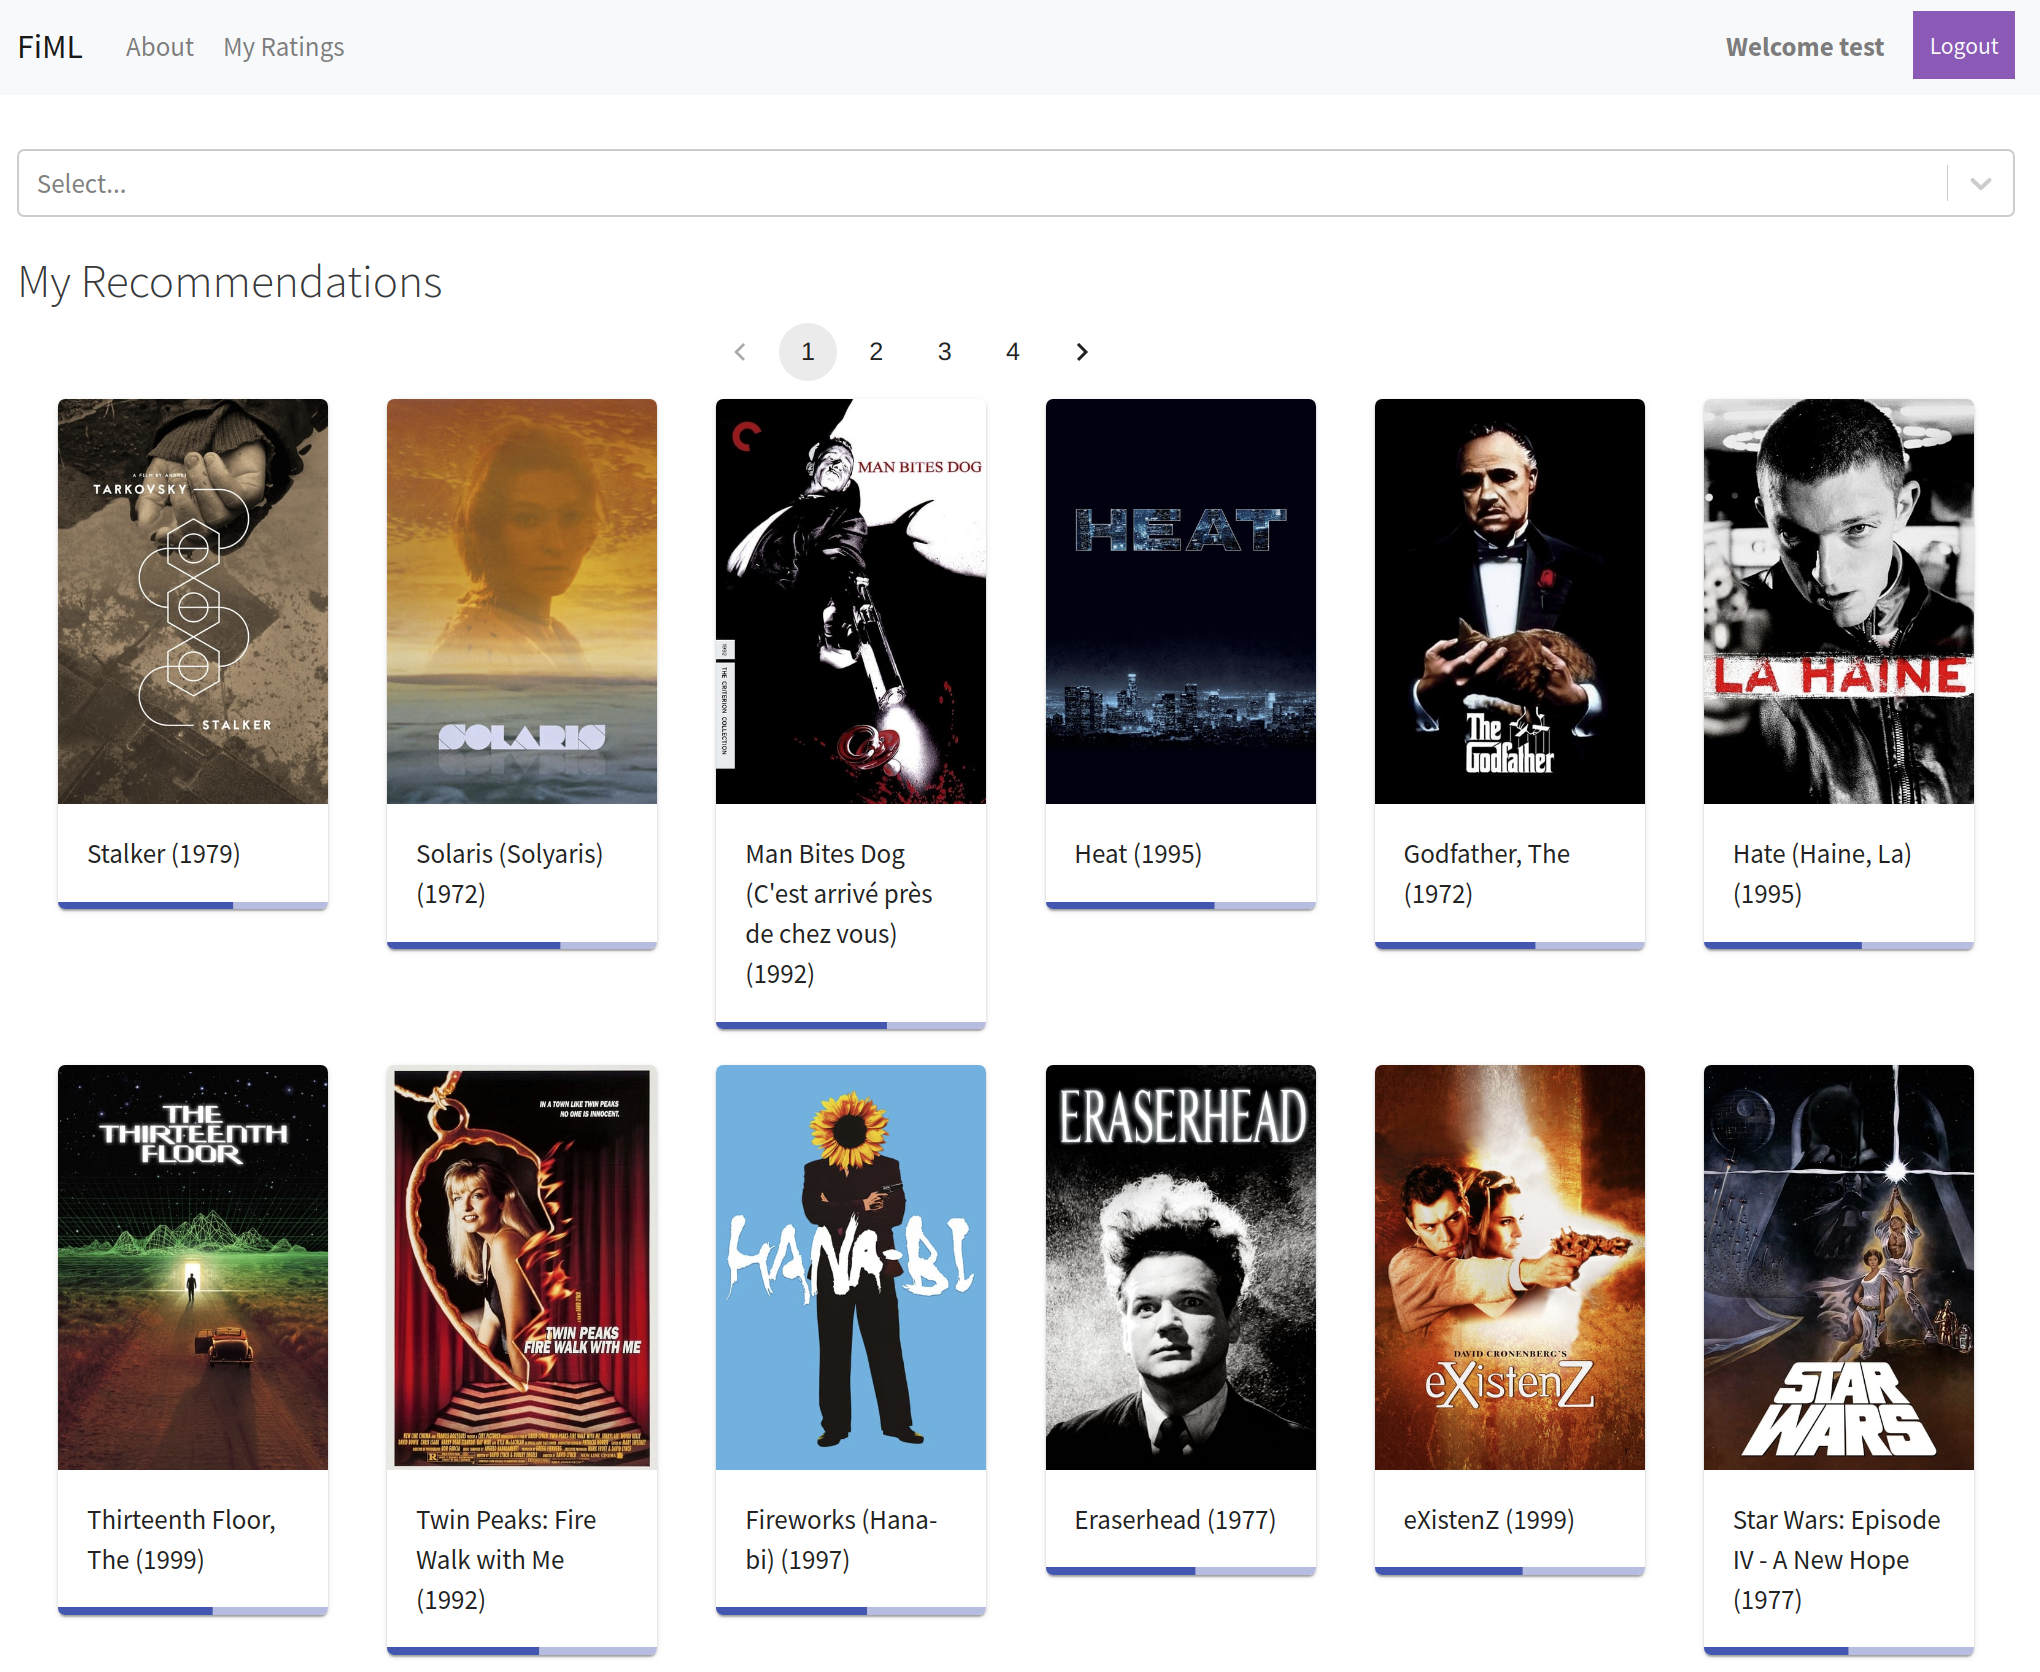Click the FiML brand logo
This screenshot has width=2040, height=1672.
click(50, 47)
